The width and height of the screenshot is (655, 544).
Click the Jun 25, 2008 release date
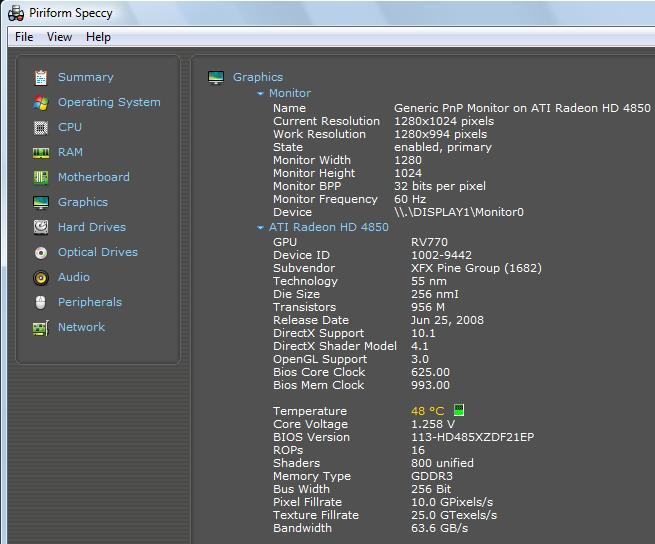[x=447, y=320]
